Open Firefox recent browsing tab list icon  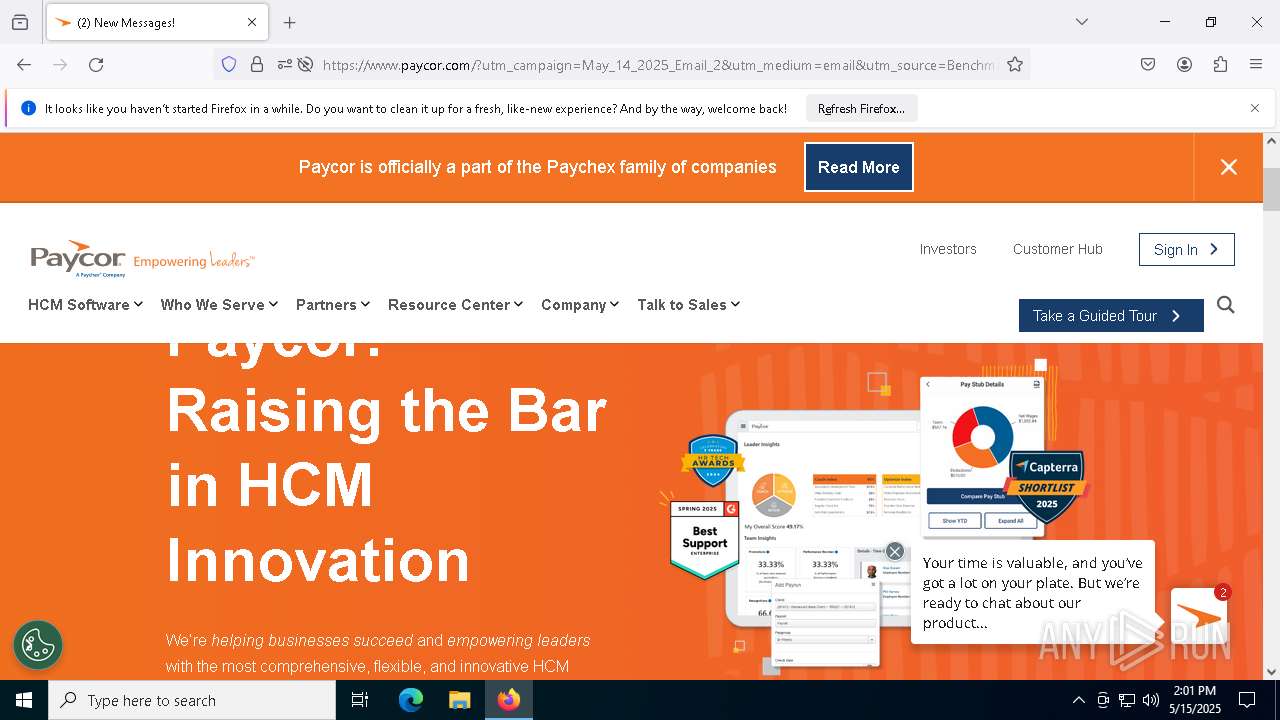coord(20,22)
